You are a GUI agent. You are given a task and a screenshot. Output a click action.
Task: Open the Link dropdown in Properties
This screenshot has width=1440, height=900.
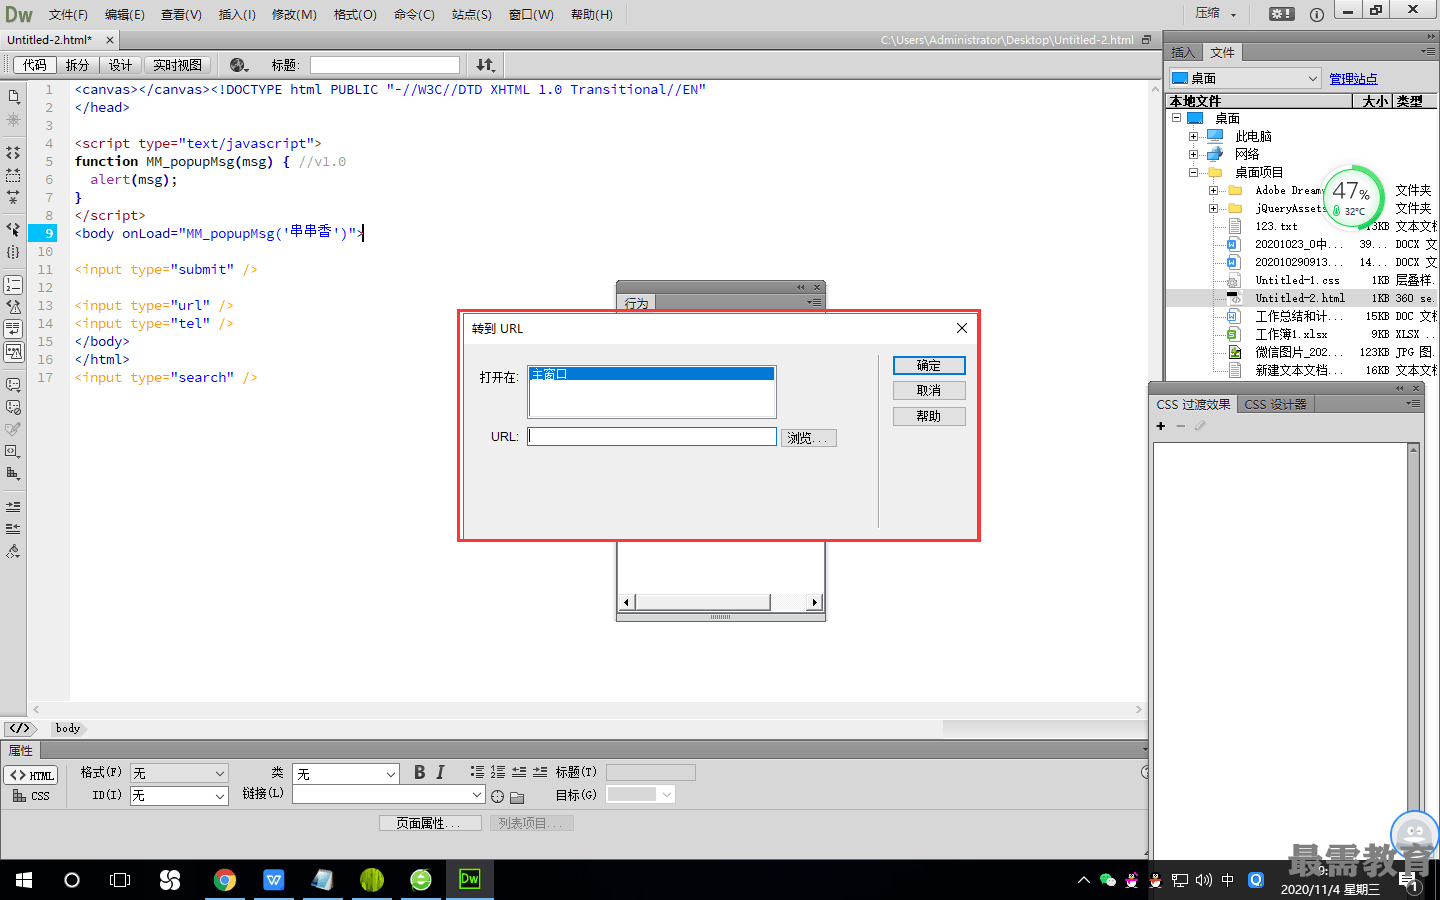click(388, 794)
